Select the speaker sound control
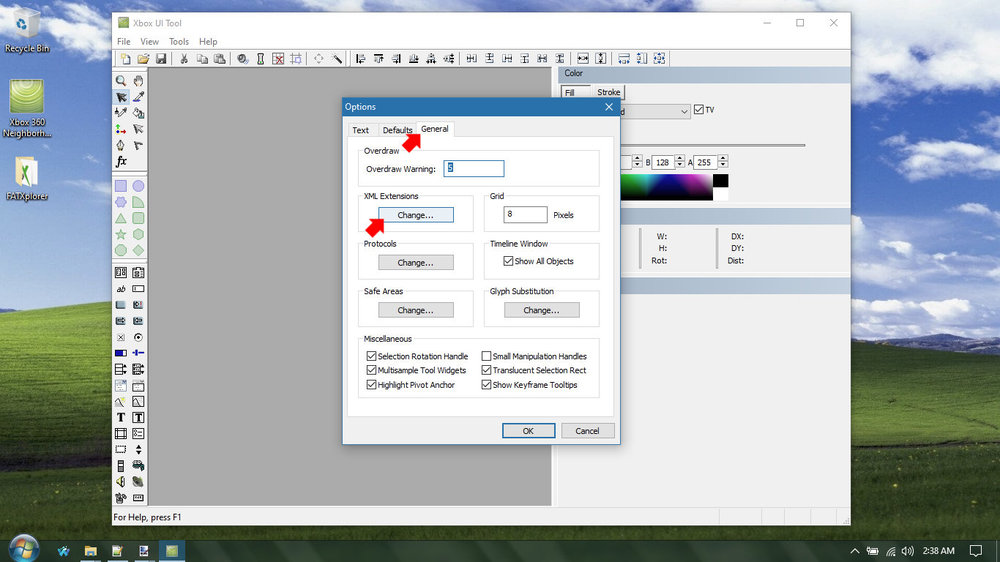The image size is (1000, 562). click(121, 482)
